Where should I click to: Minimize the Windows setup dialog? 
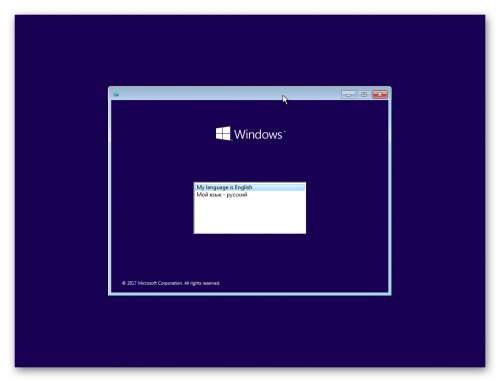348,95
